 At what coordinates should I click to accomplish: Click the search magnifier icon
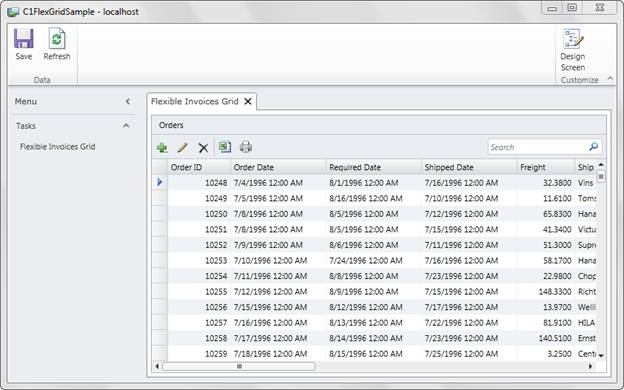[x=593, y=147]
